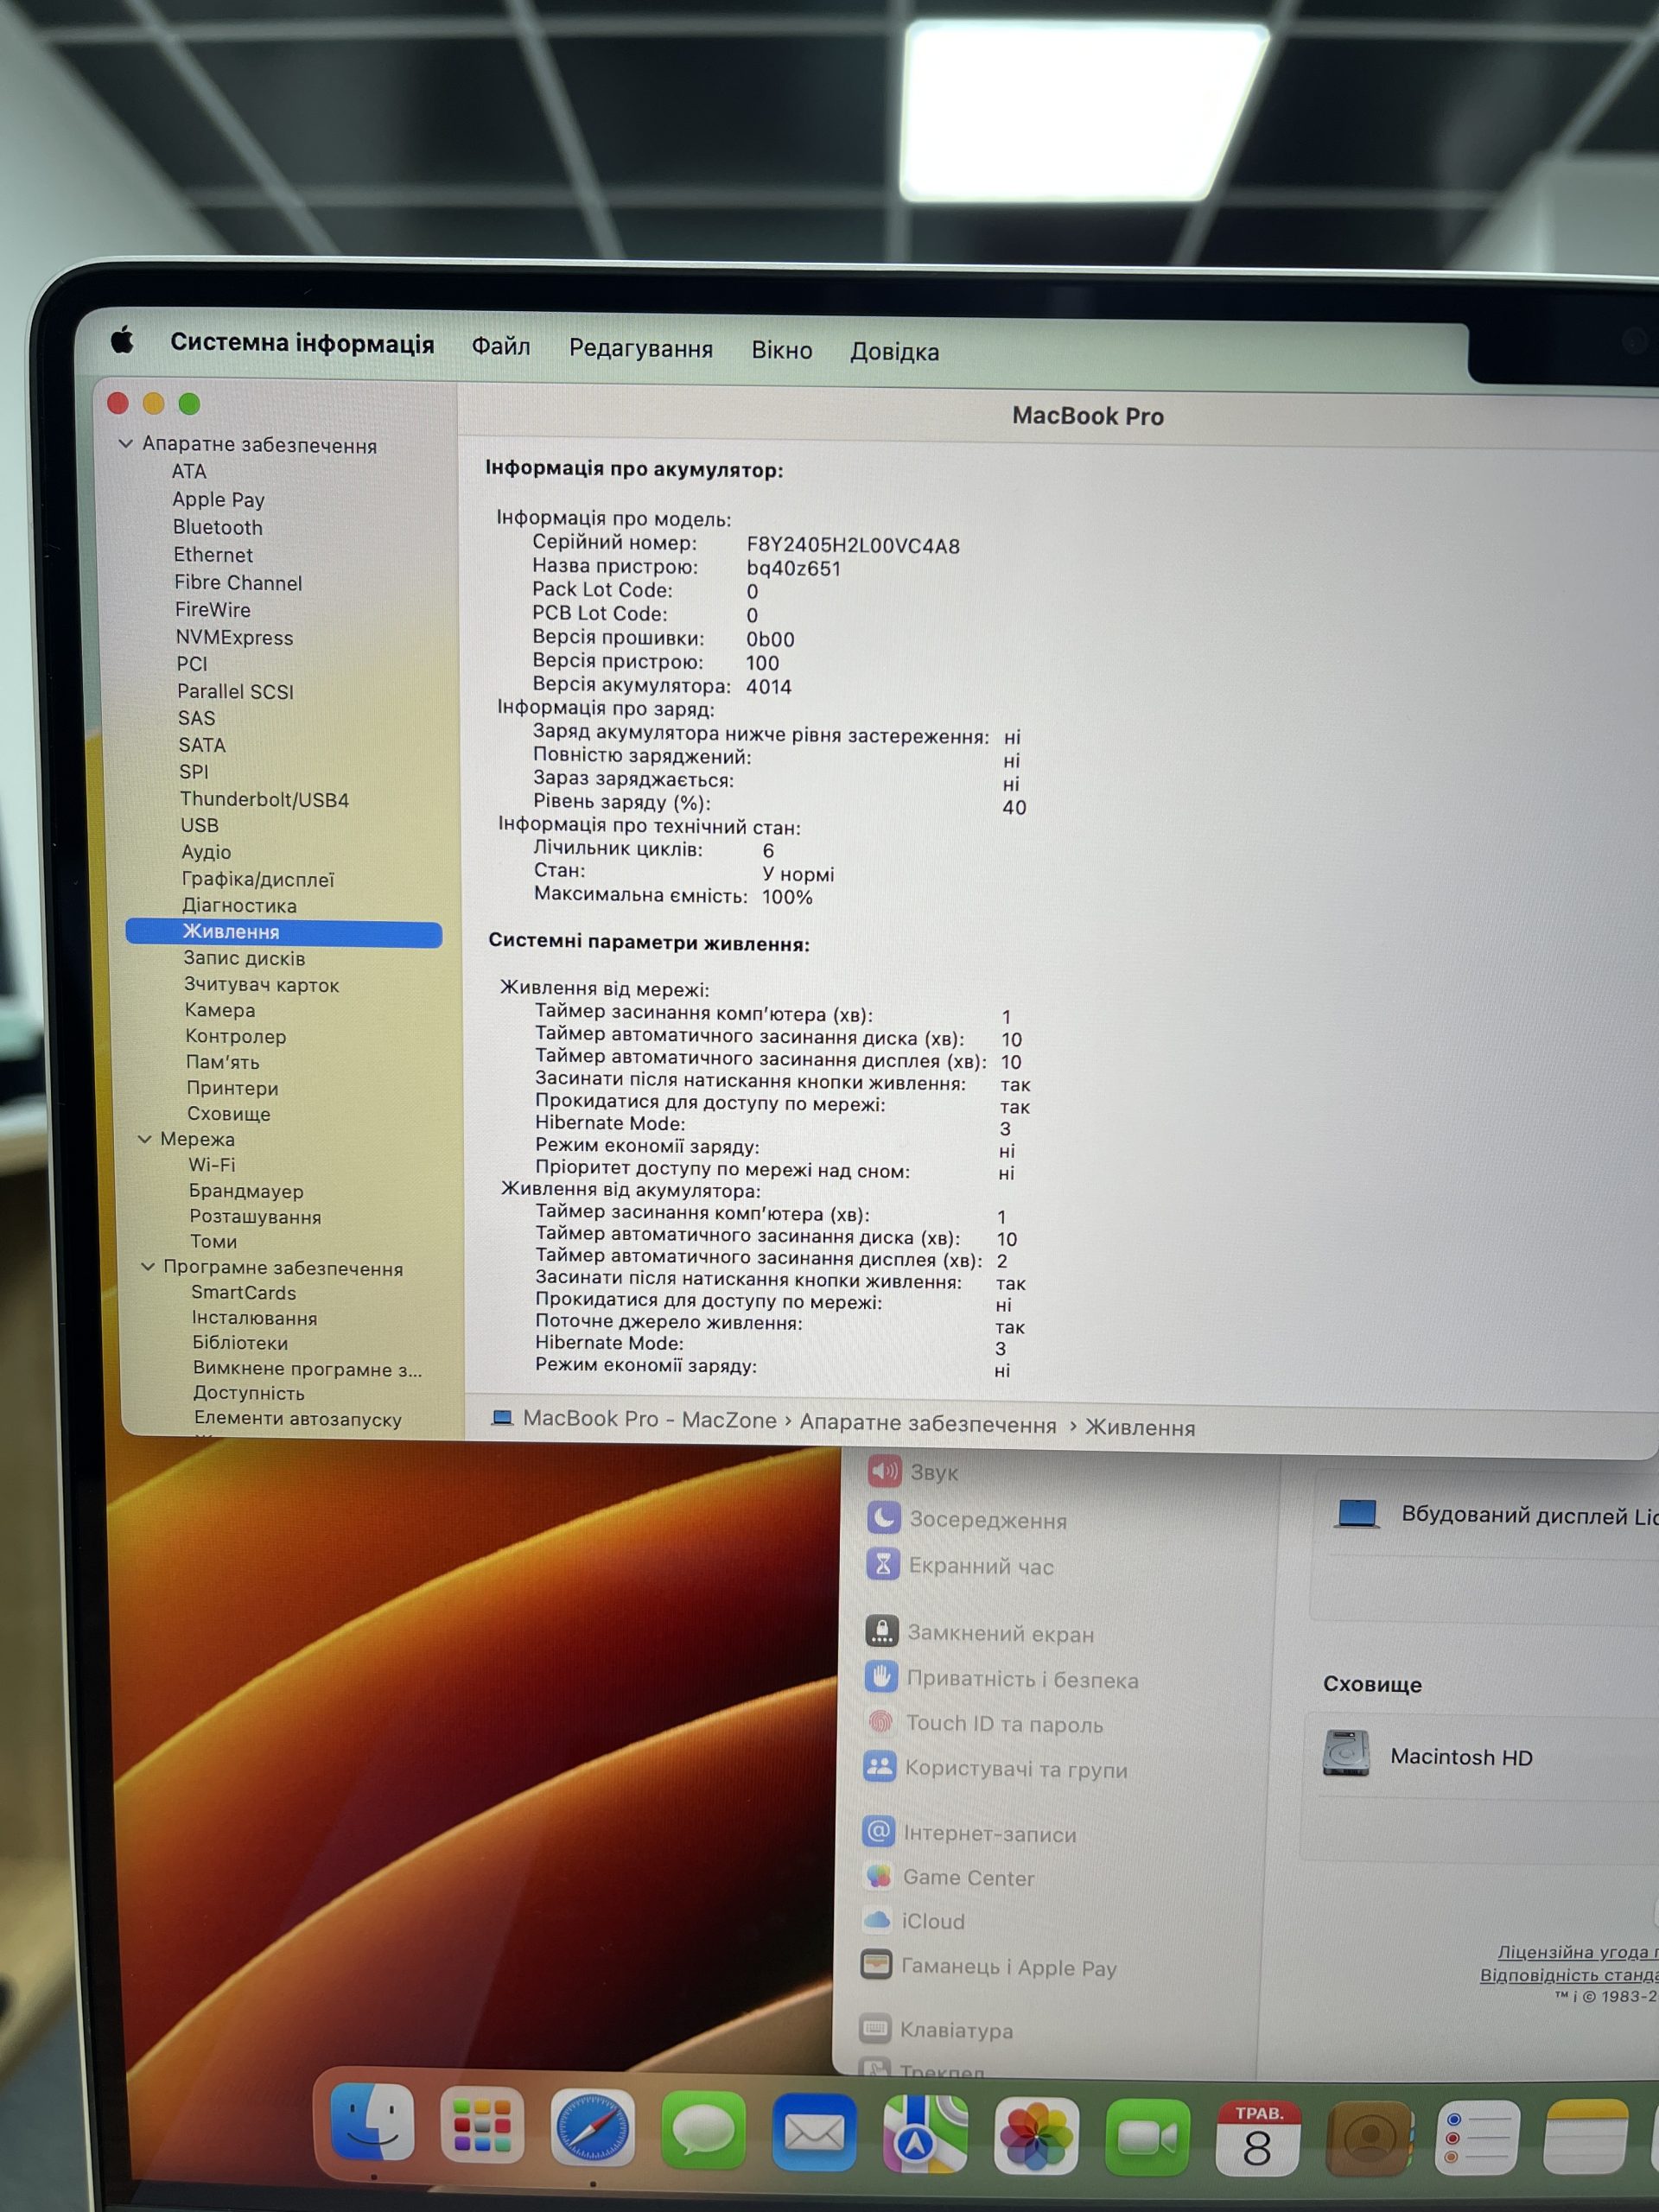Open FaceTime from the Dock

click(1147, 2138)
